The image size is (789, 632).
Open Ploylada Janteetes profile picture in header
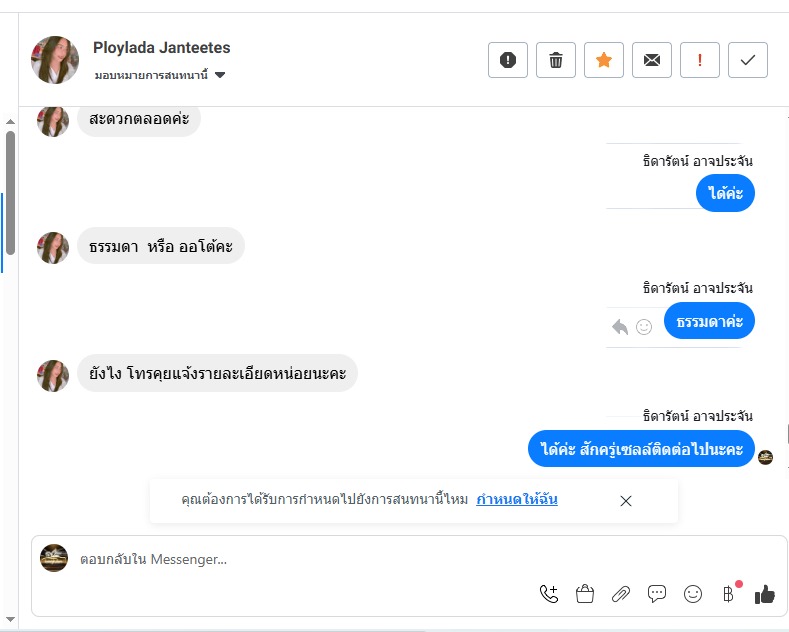pos(55,60)
